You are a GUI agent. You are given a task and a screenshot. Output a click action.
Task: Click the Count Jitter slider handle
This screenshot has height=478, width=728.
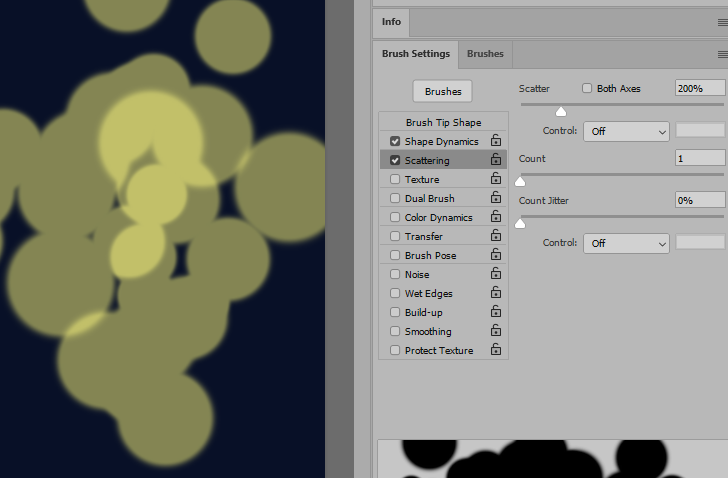(520, 224)
